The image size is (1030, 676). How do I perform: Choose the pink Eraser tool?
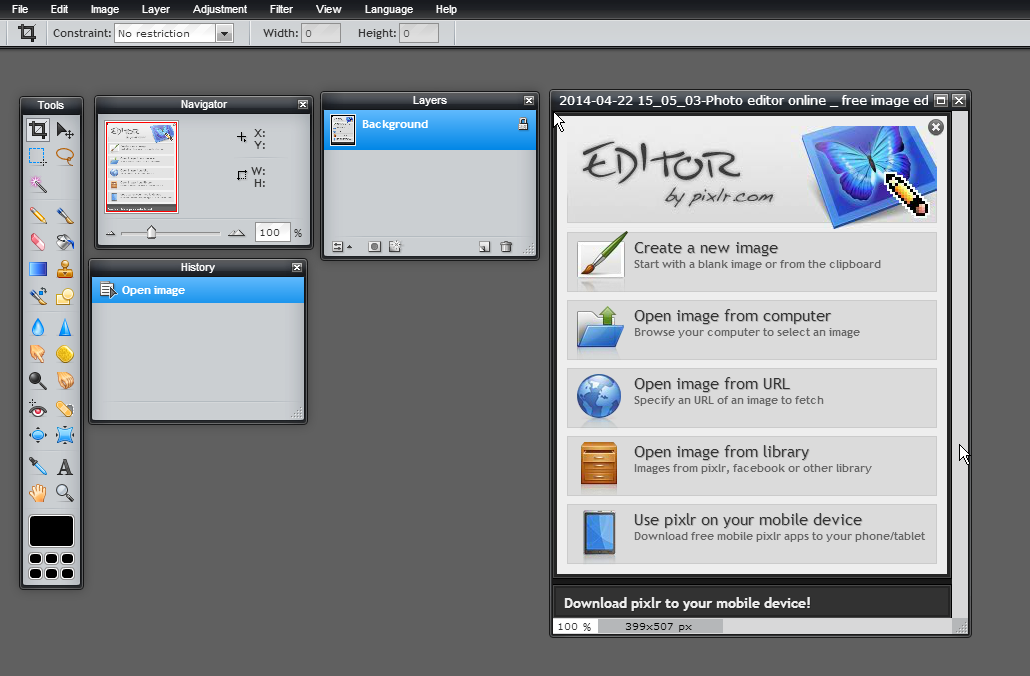pos(37,242)
